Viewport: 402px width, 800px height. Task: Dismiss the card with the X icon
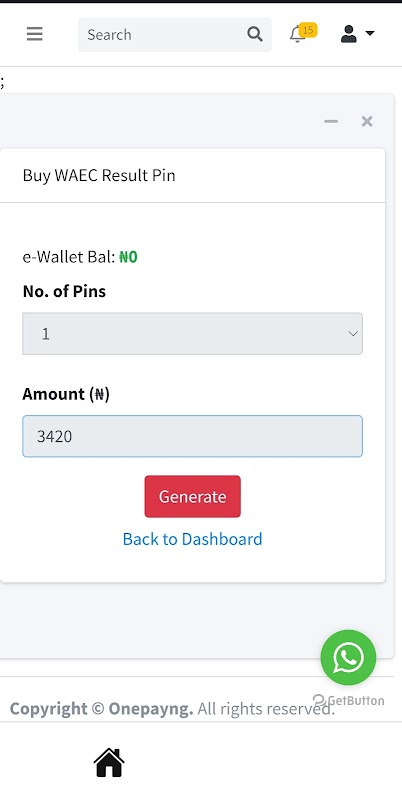(367, 121)
